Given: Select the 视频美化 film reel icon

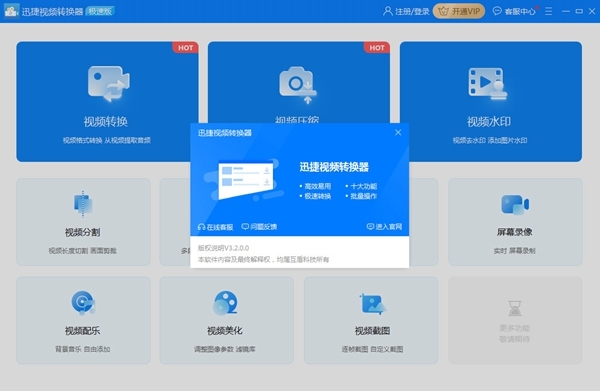Looking at the screenshot, I should point(225,303).
